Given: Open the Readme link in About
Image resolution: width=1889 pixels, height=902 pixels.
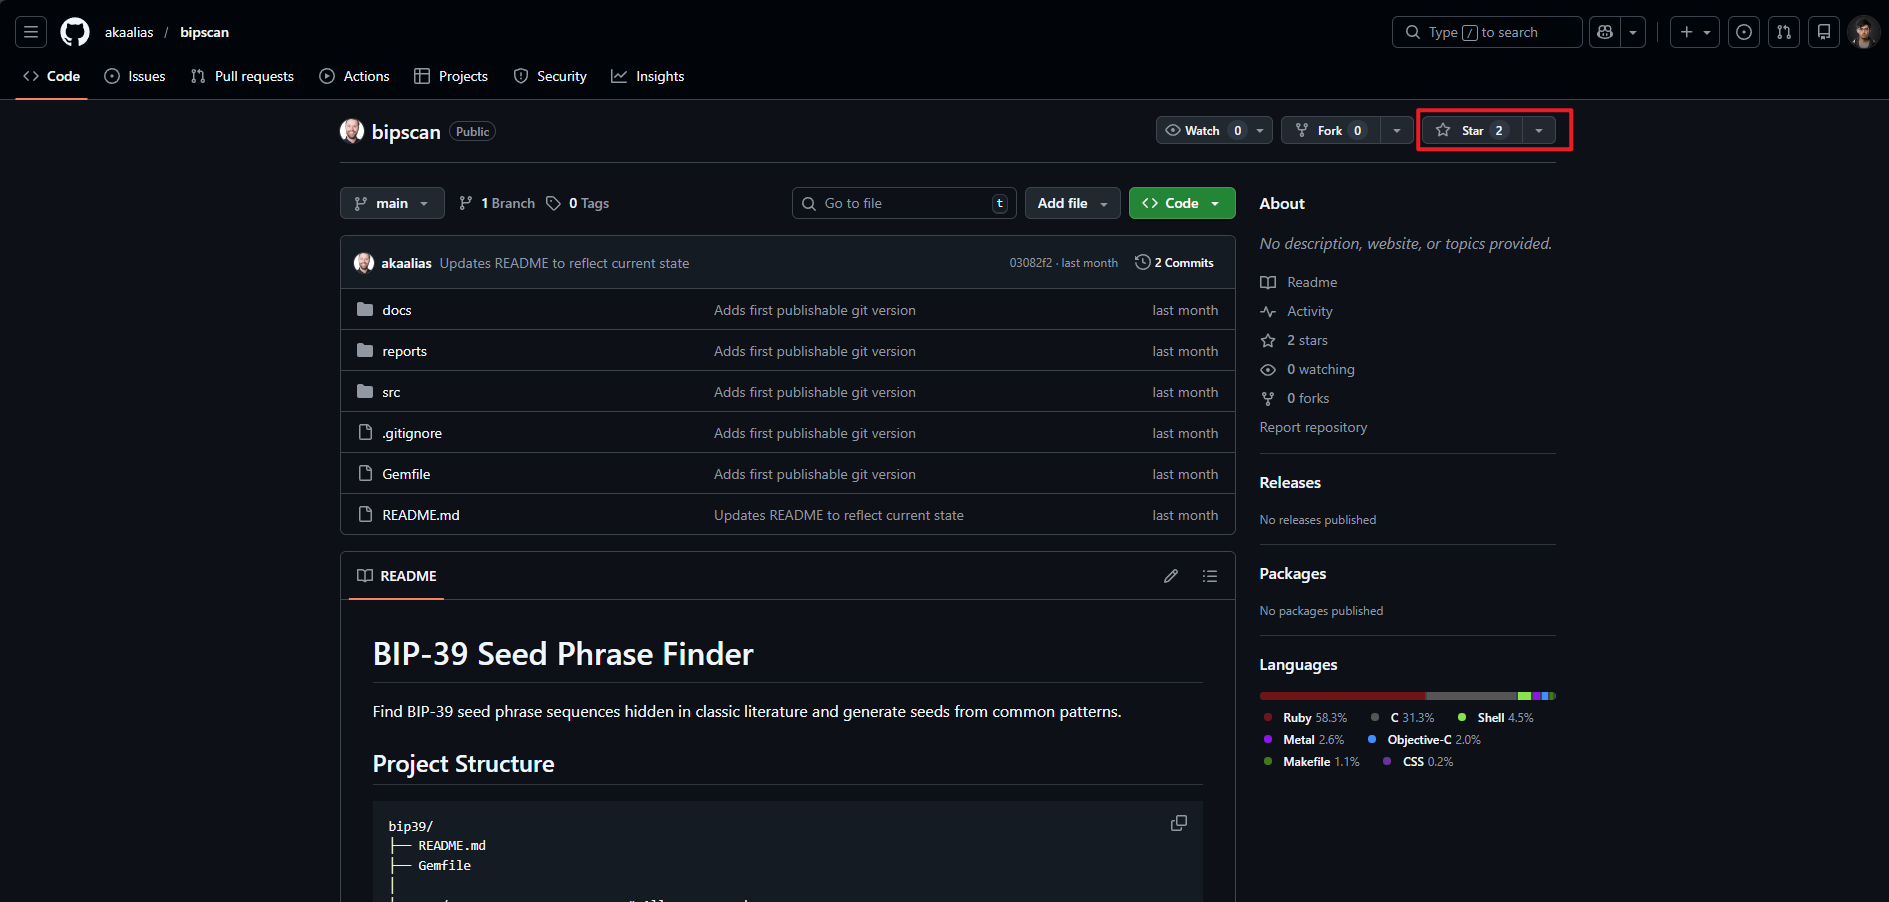Looking at the screenshot, I should click(1298, 282).
